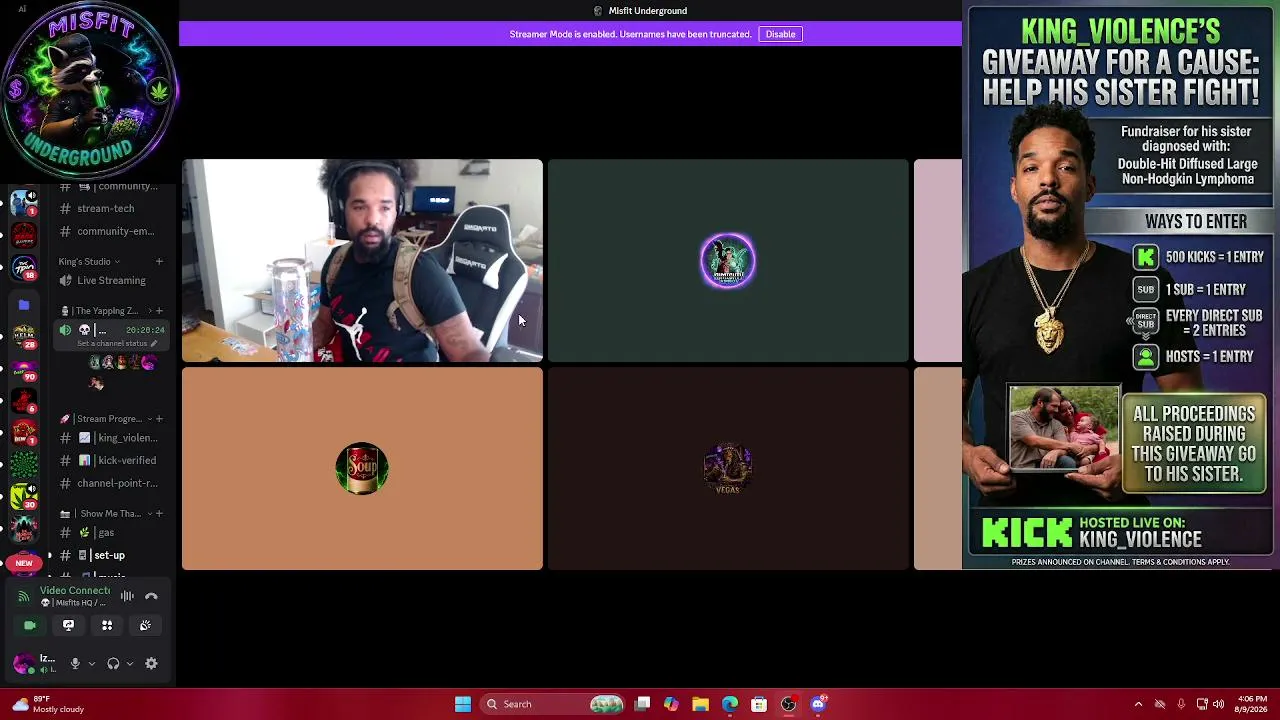This screenshot has width=1280, height=720.
Task: Add a channel to Show Me Tha… category
Action: 158,514
